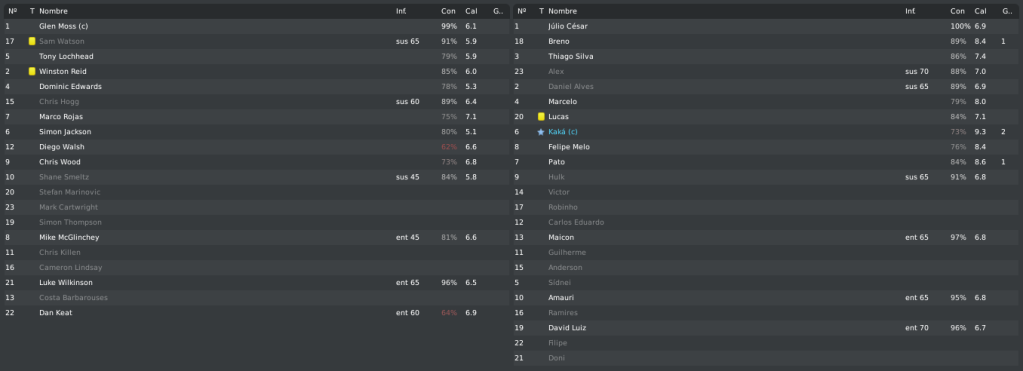
Task: Click the Nº header in right table
Action: tap(521, 11)
